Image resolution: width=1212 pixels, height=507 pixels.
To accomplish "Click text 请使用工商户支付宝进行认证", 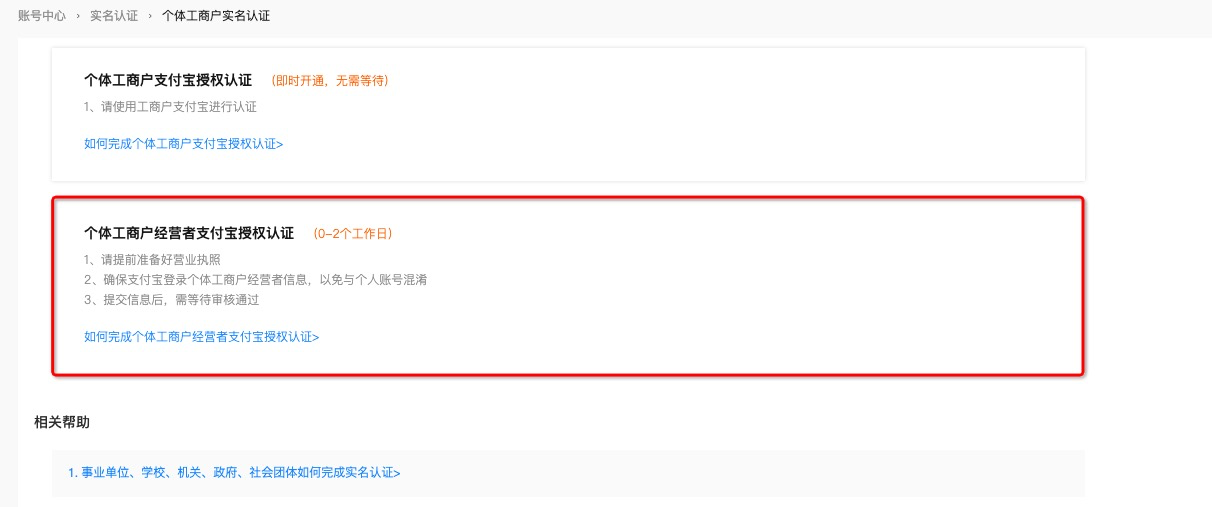I will (171, 107).
